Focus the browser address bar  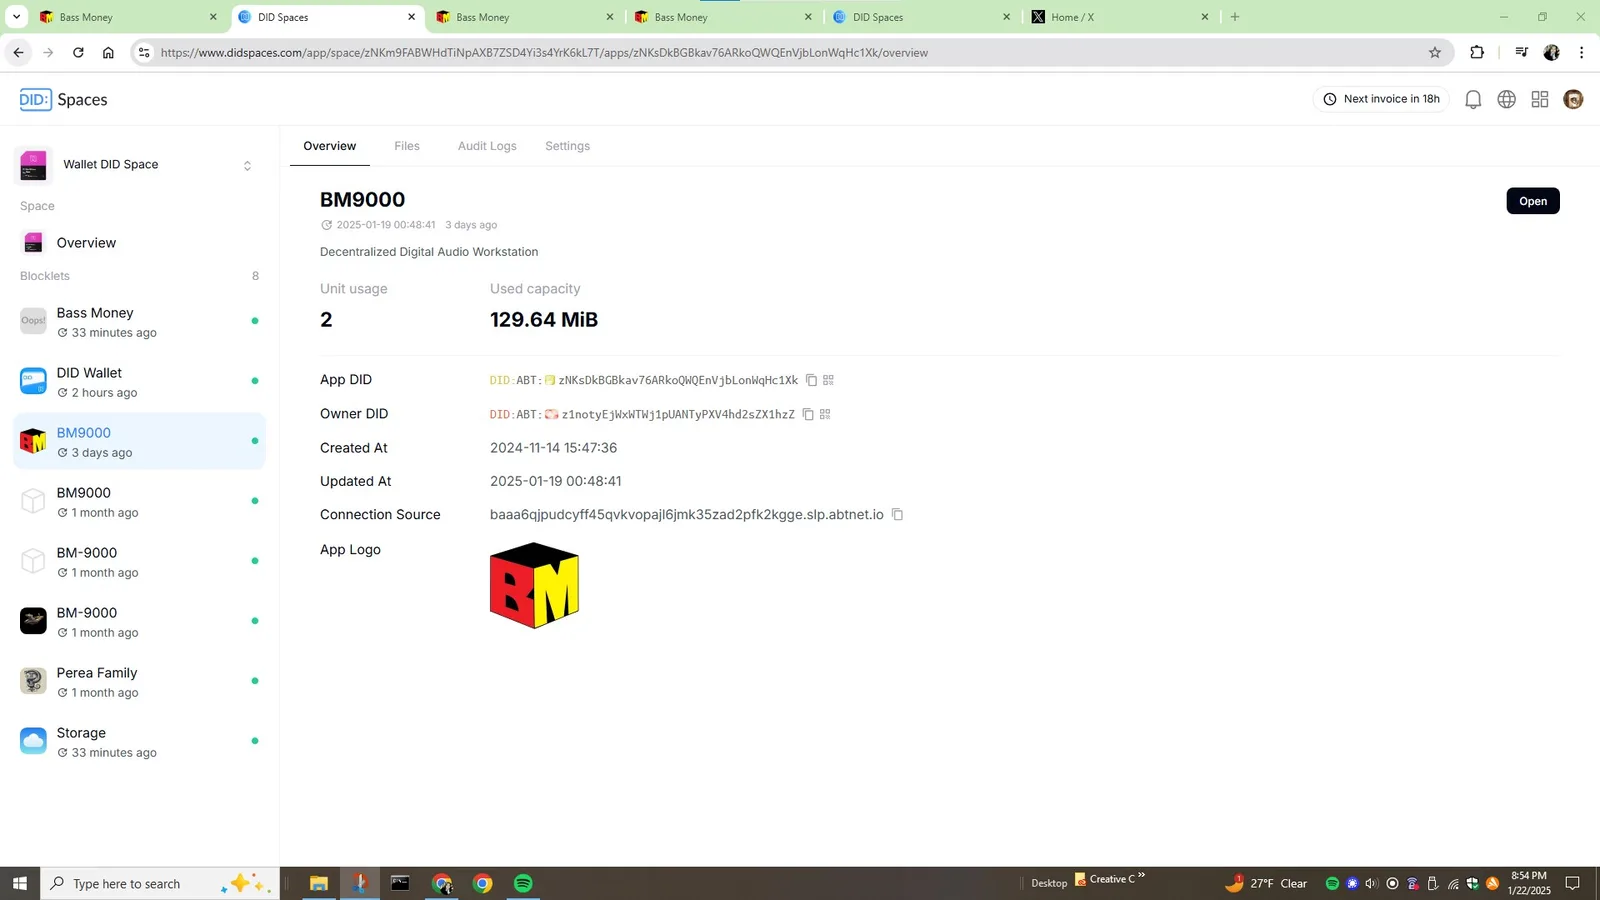click(790, 52)
